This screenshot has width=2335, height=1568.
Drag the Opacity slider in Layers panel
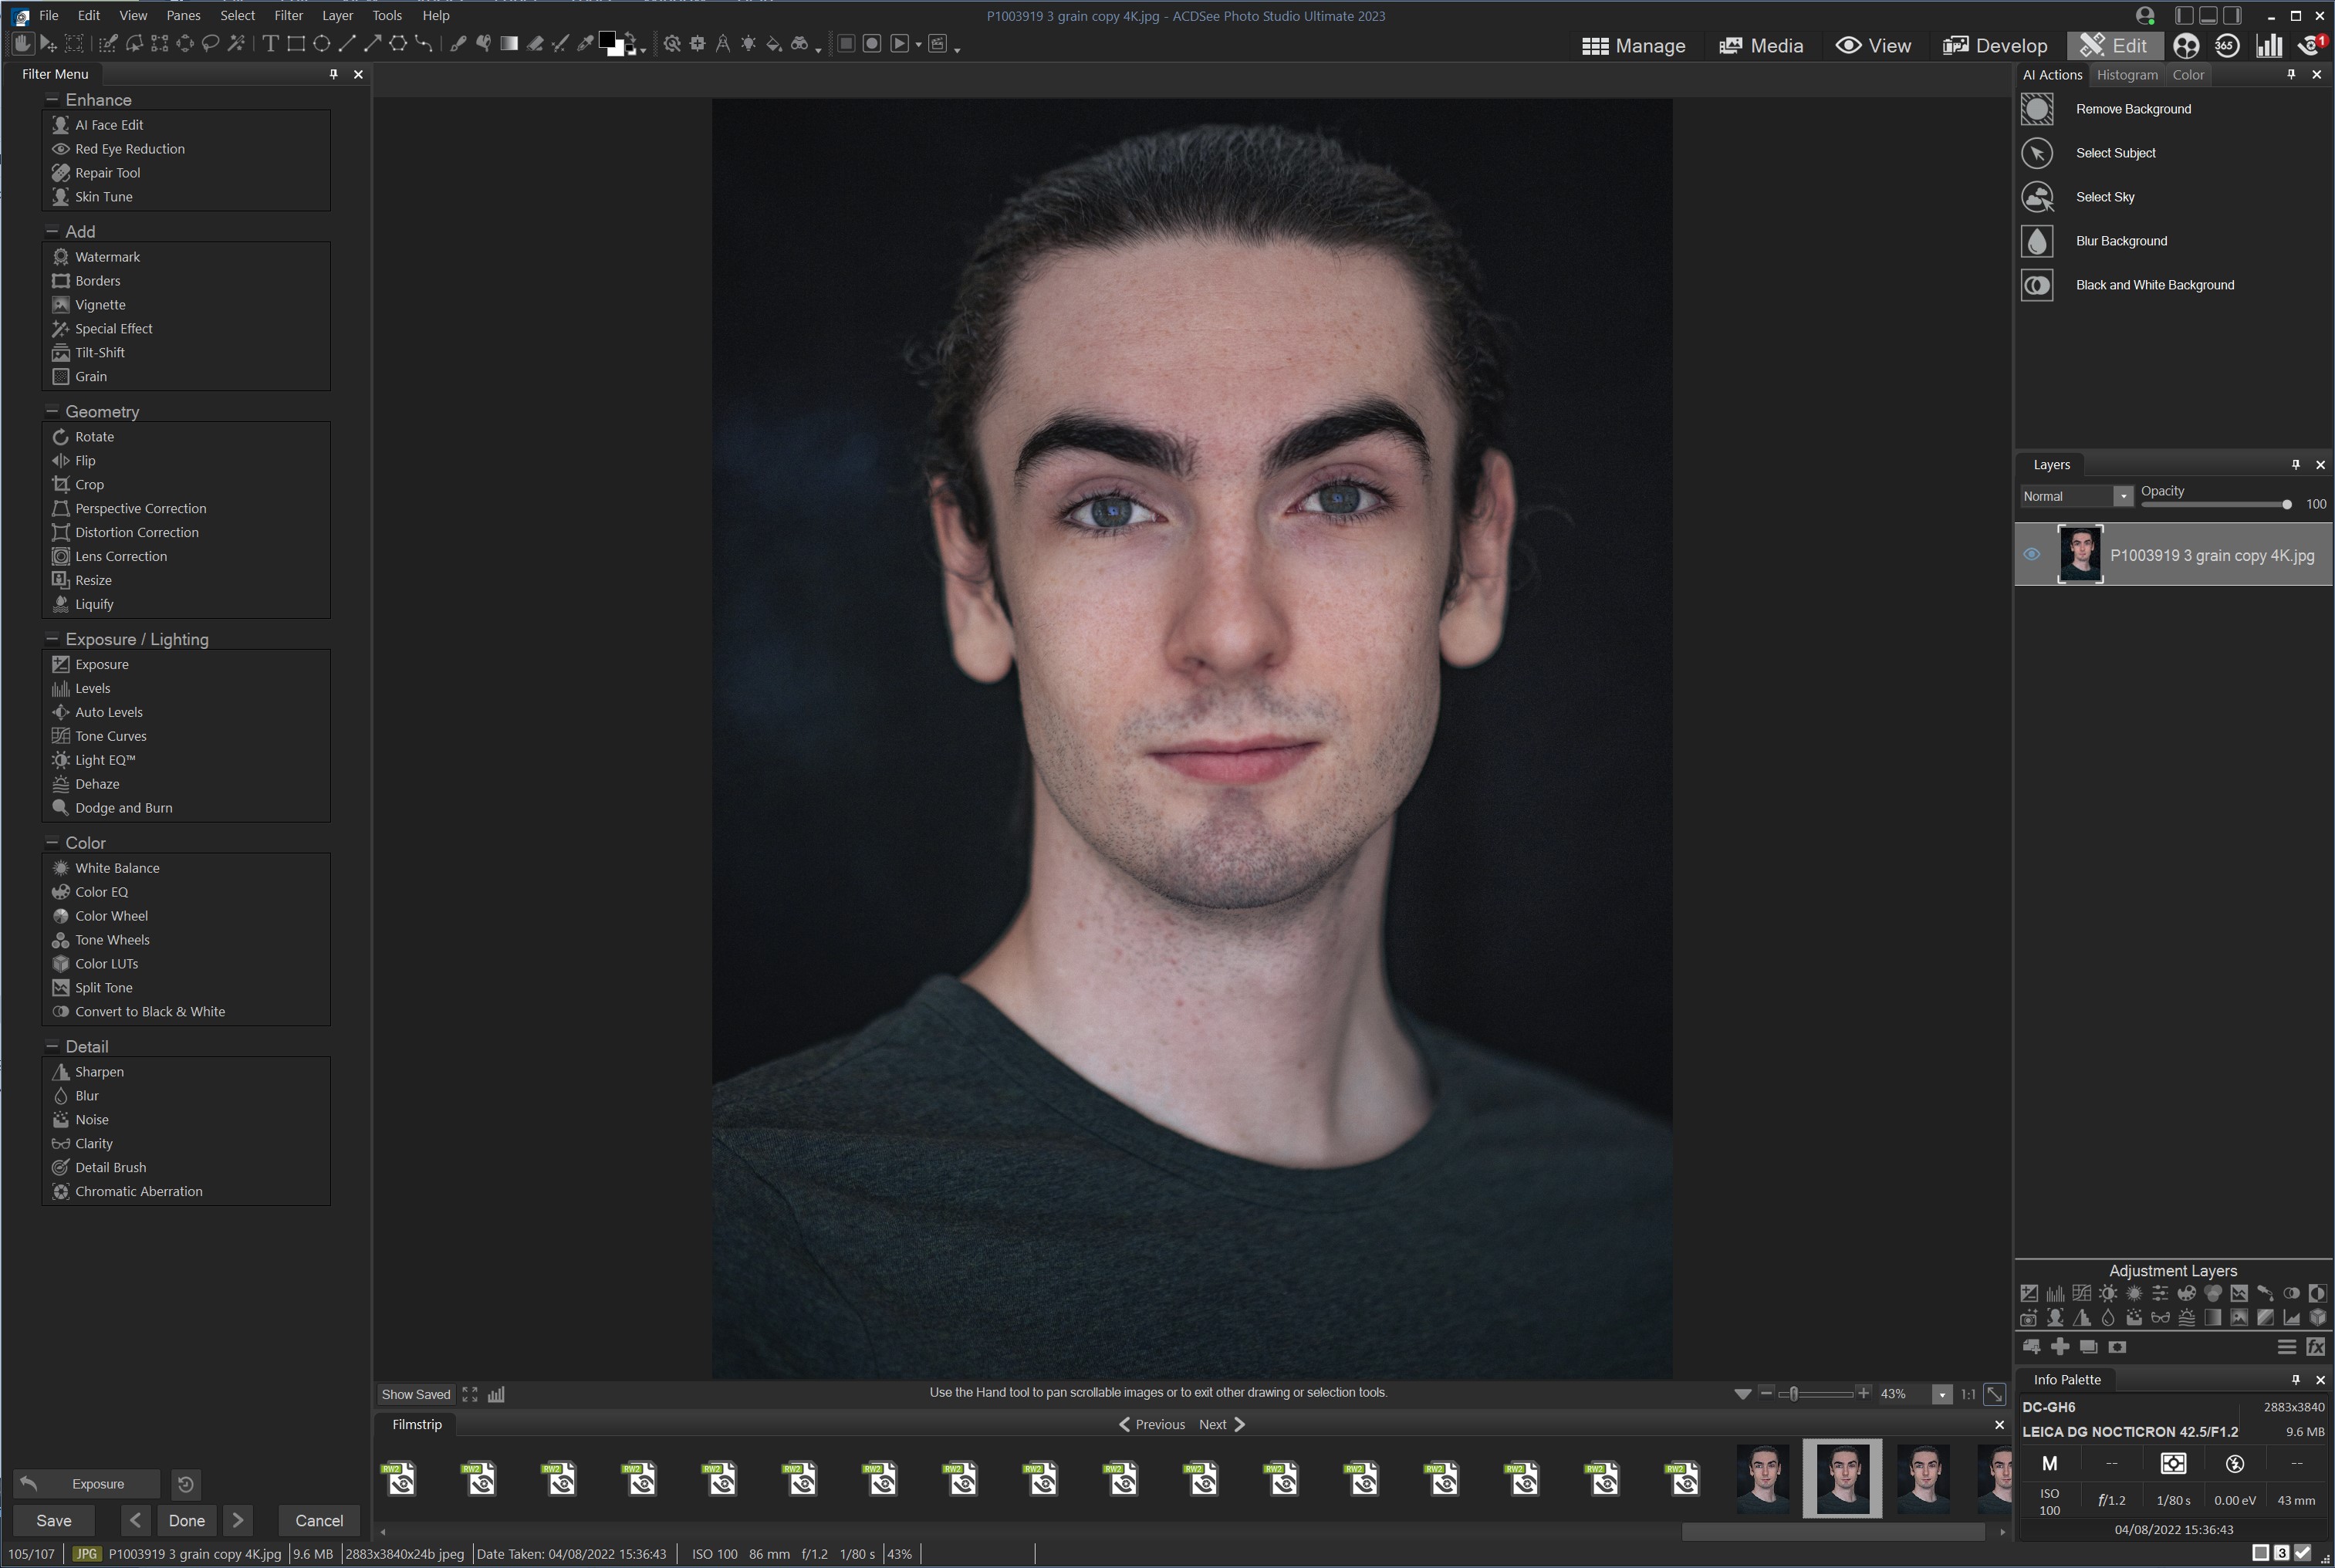pyautogui.click(x=2286, y=504)
